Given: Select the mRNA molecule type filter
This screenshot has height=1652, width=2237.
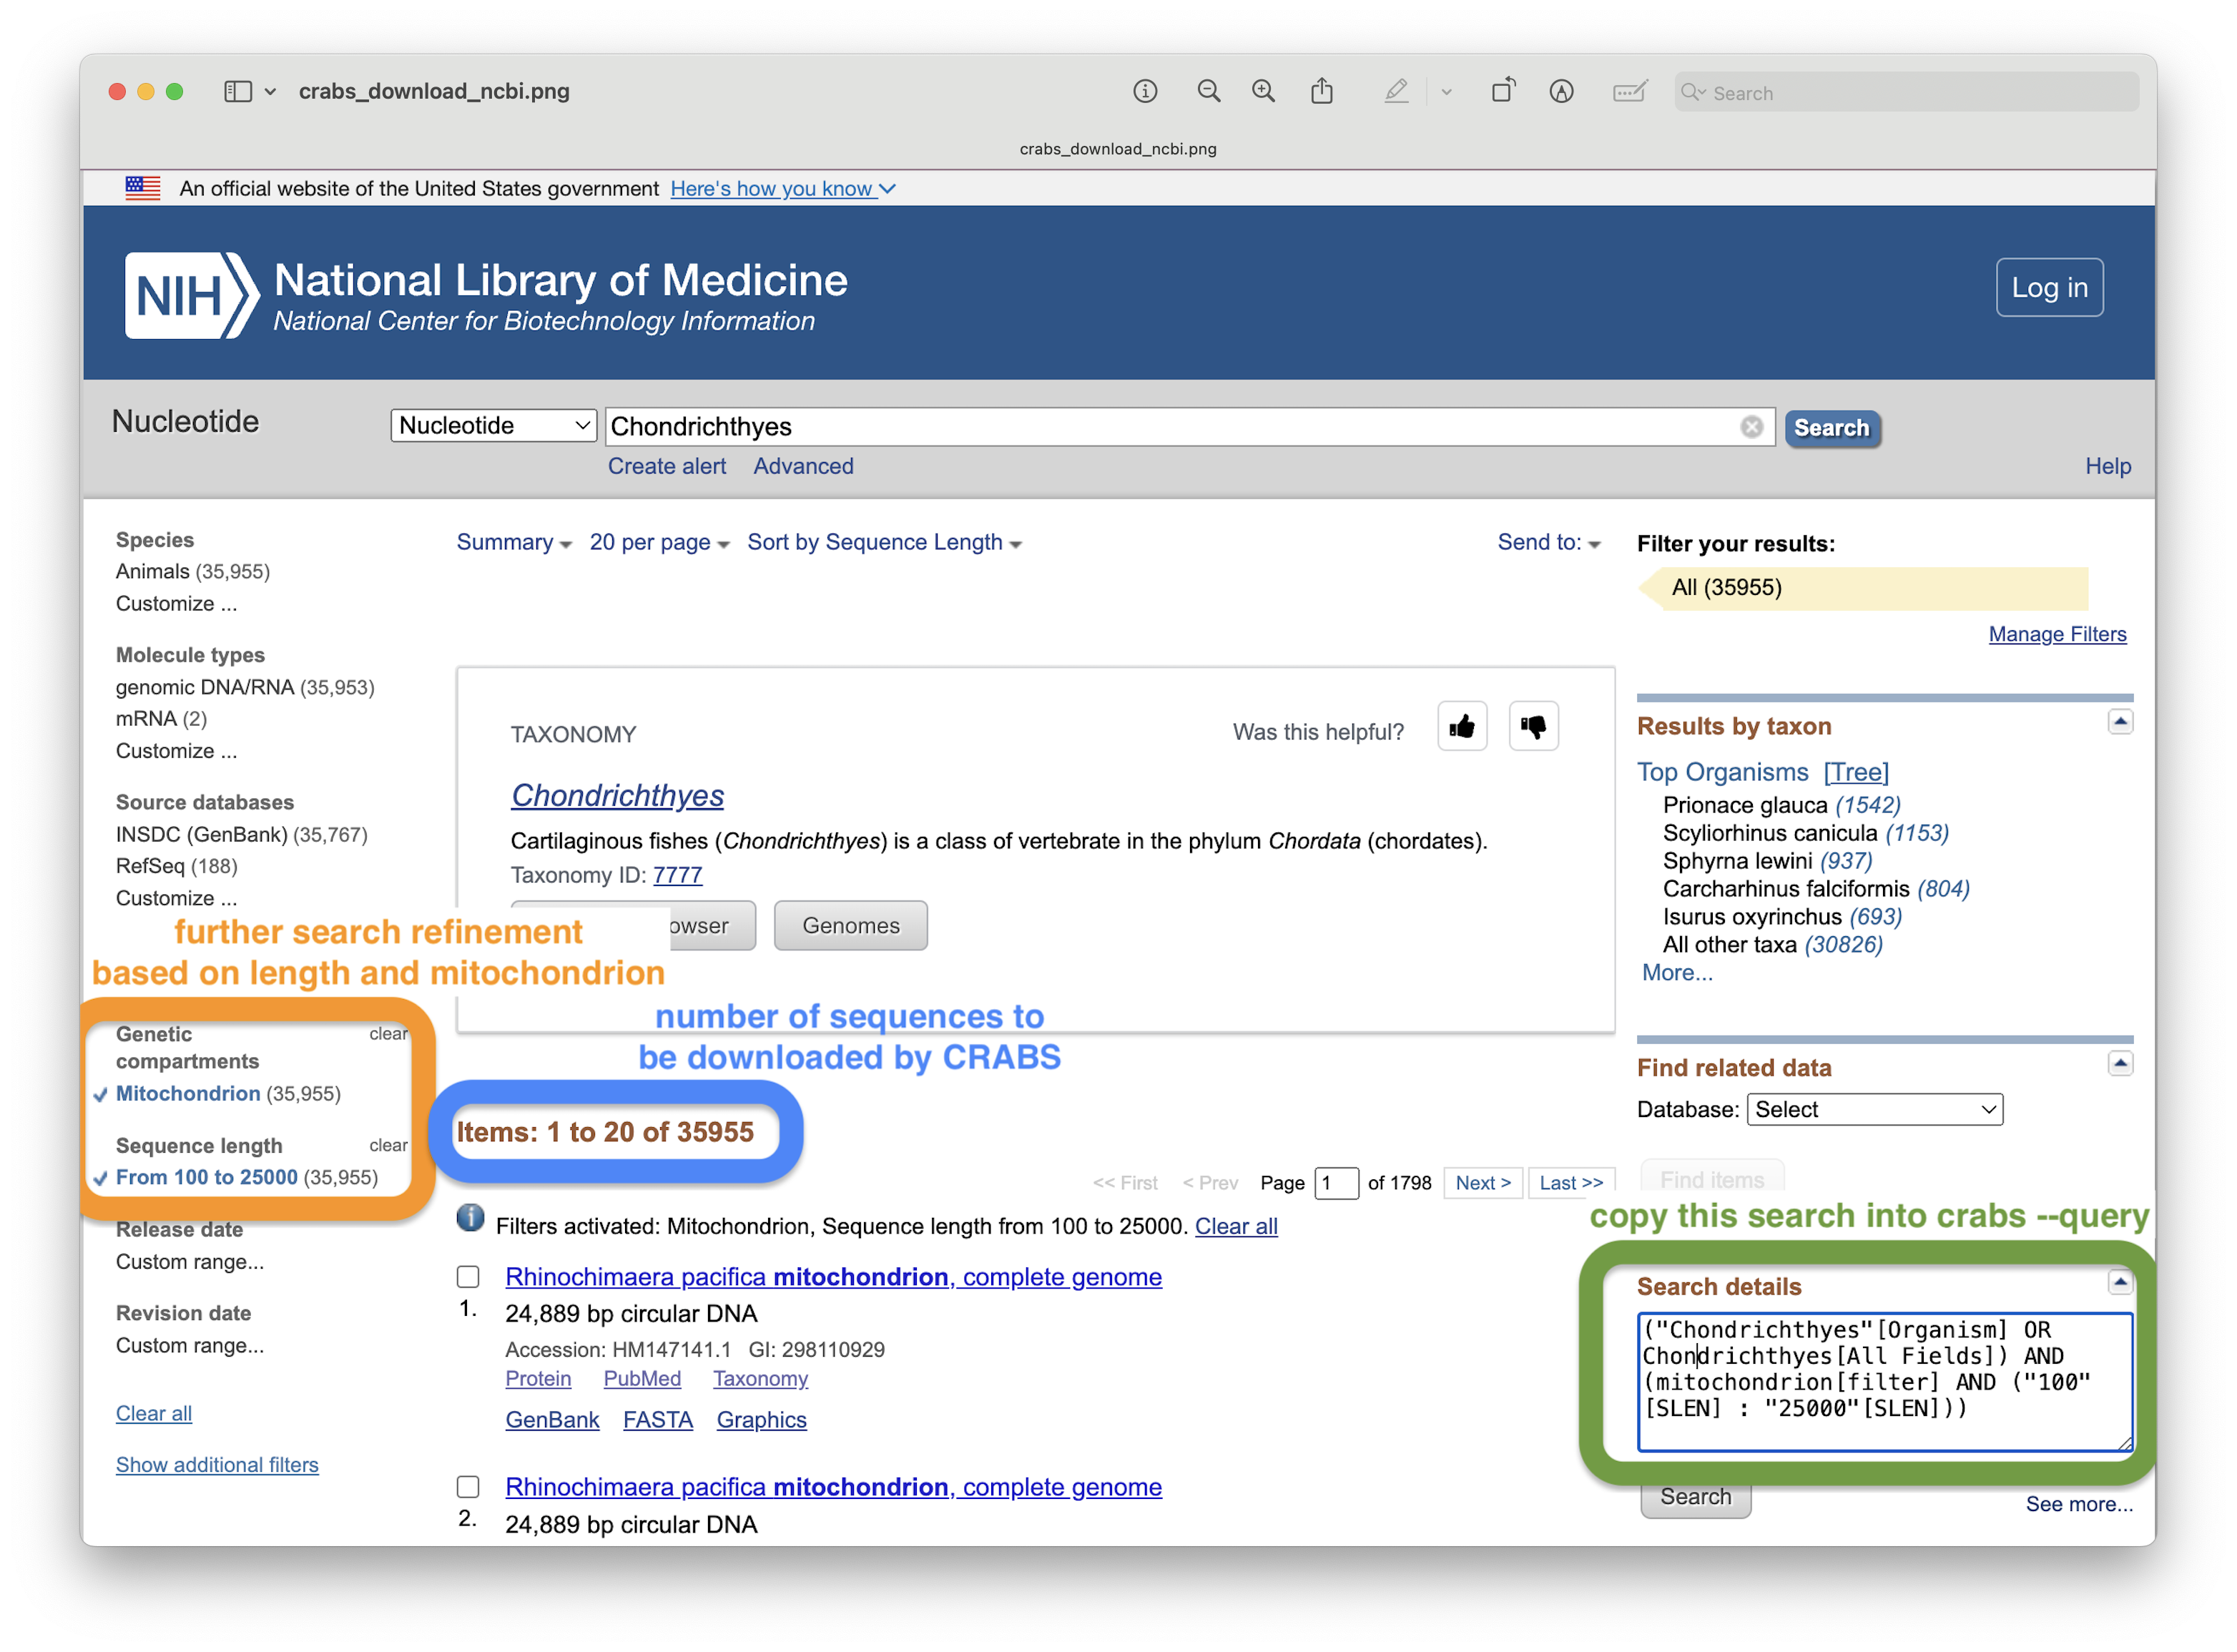Looking at the screenshot, I should (x=146, y=719).
